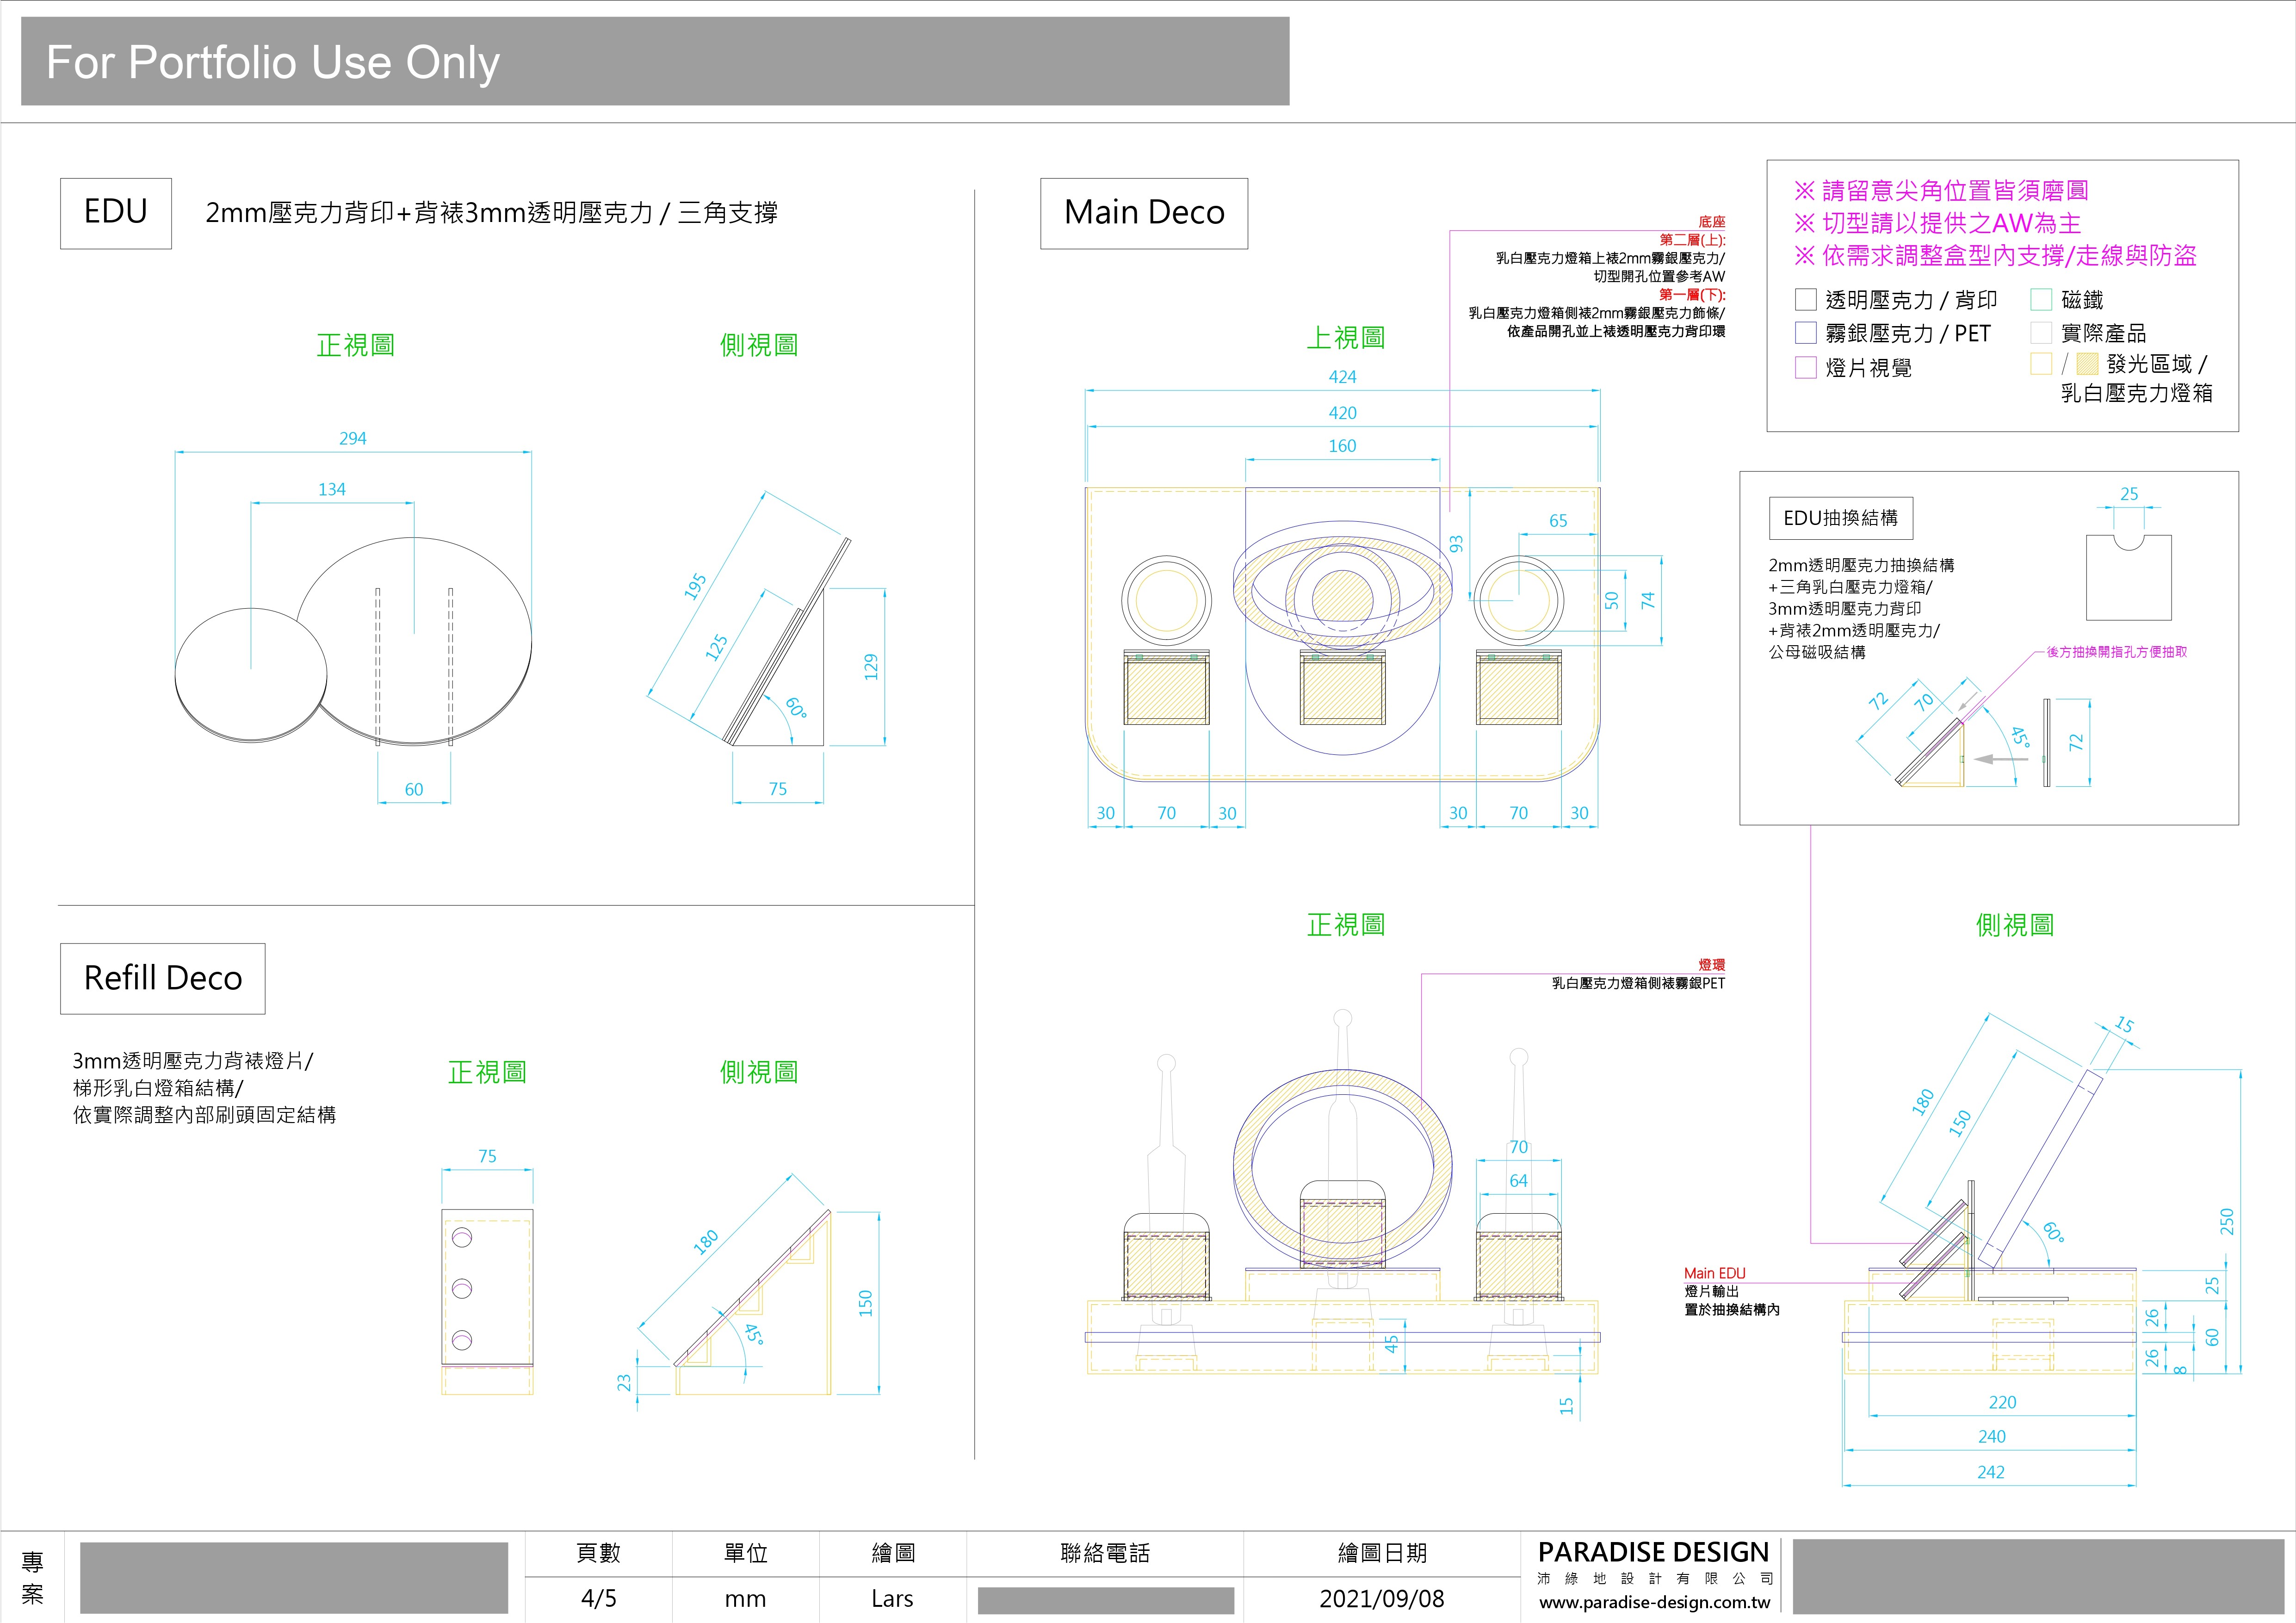Click the EDU抽換結構 label box
2296x1623 pixels.
1840,518
